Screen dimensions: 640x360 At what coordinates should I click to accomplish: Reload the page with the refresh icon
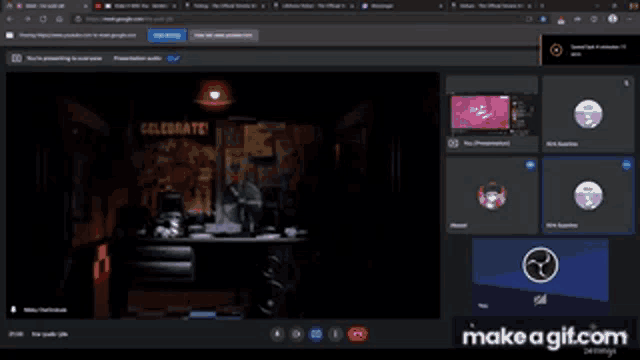tap(43, 19)
